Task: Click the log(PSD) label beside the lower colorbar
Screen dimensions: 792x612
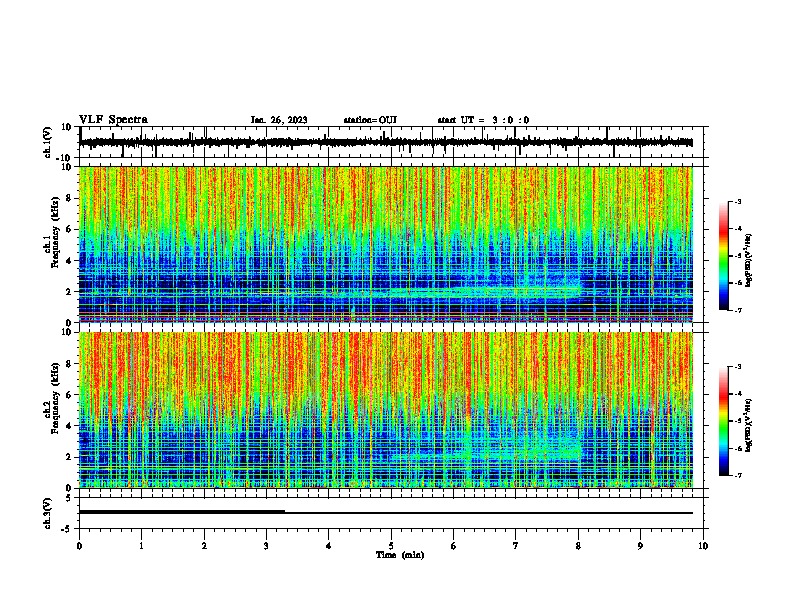Action: [748, 425]
